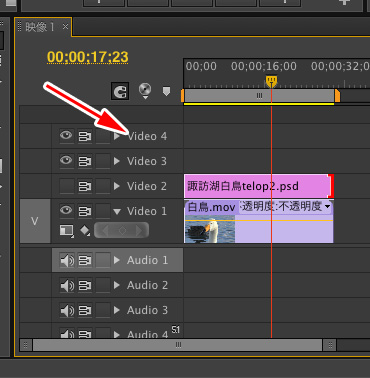The height and width of the screenshot is (378, 370).
Task: Click the V source track indicator
Action: click(35, 221)
